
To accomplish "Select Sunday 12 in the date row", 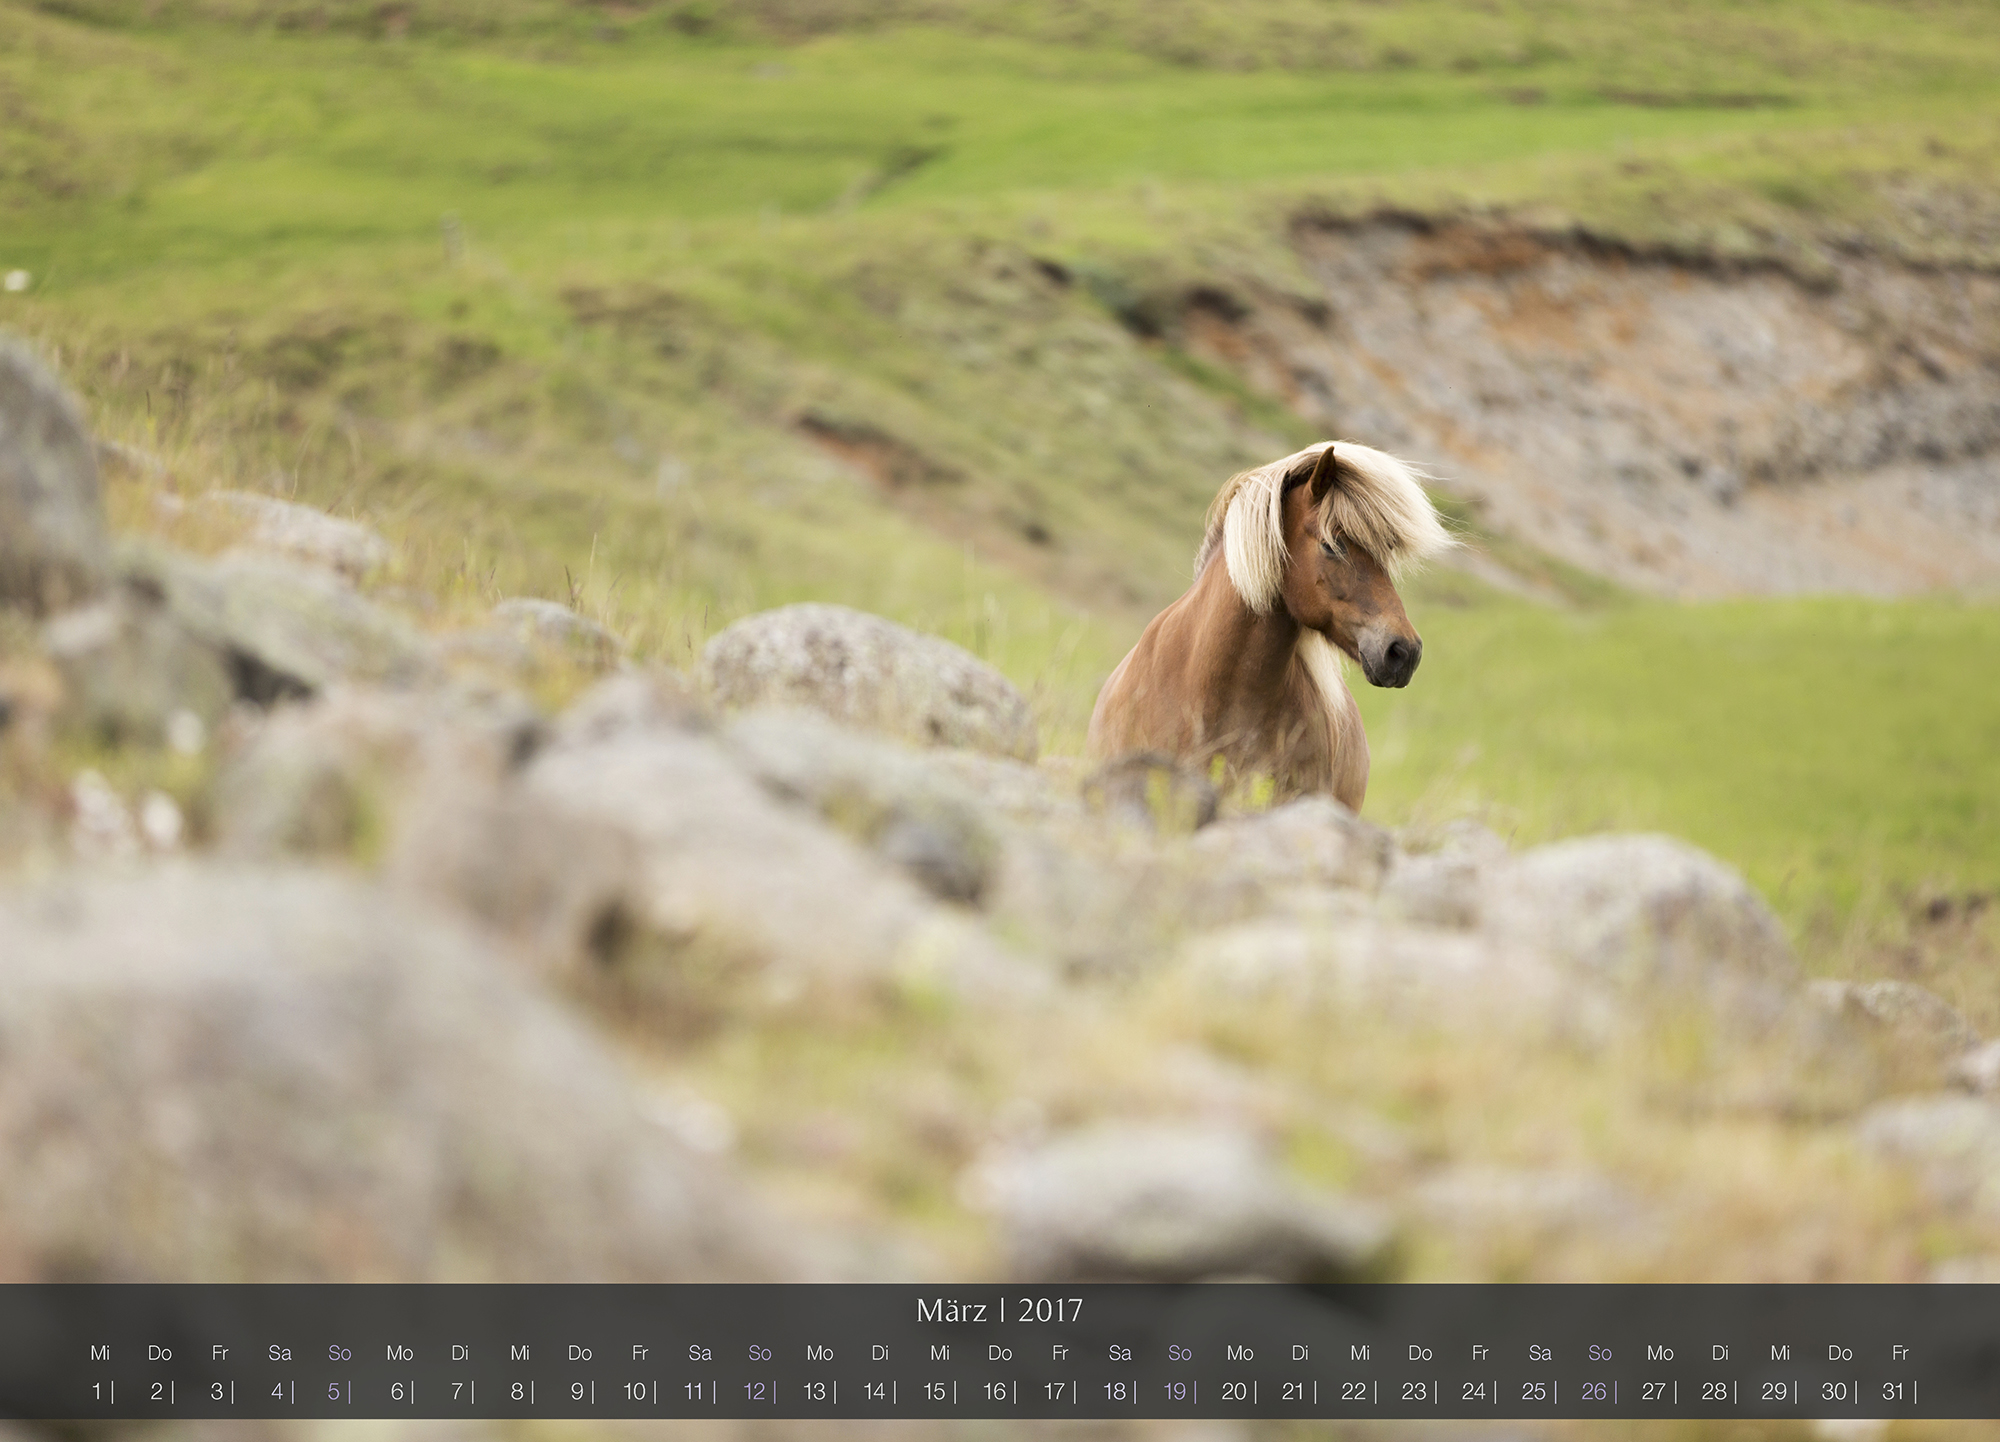I will tap(754, 1391).
